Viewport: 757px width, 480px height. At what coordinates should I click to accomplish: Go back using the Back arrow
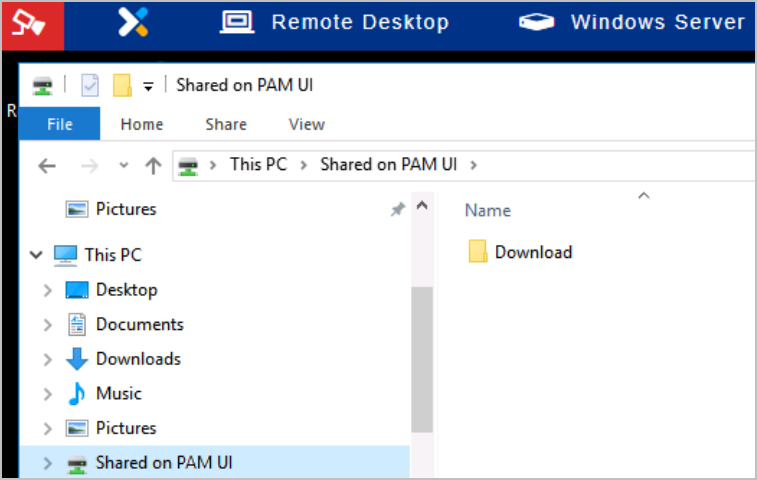point(47,165)
